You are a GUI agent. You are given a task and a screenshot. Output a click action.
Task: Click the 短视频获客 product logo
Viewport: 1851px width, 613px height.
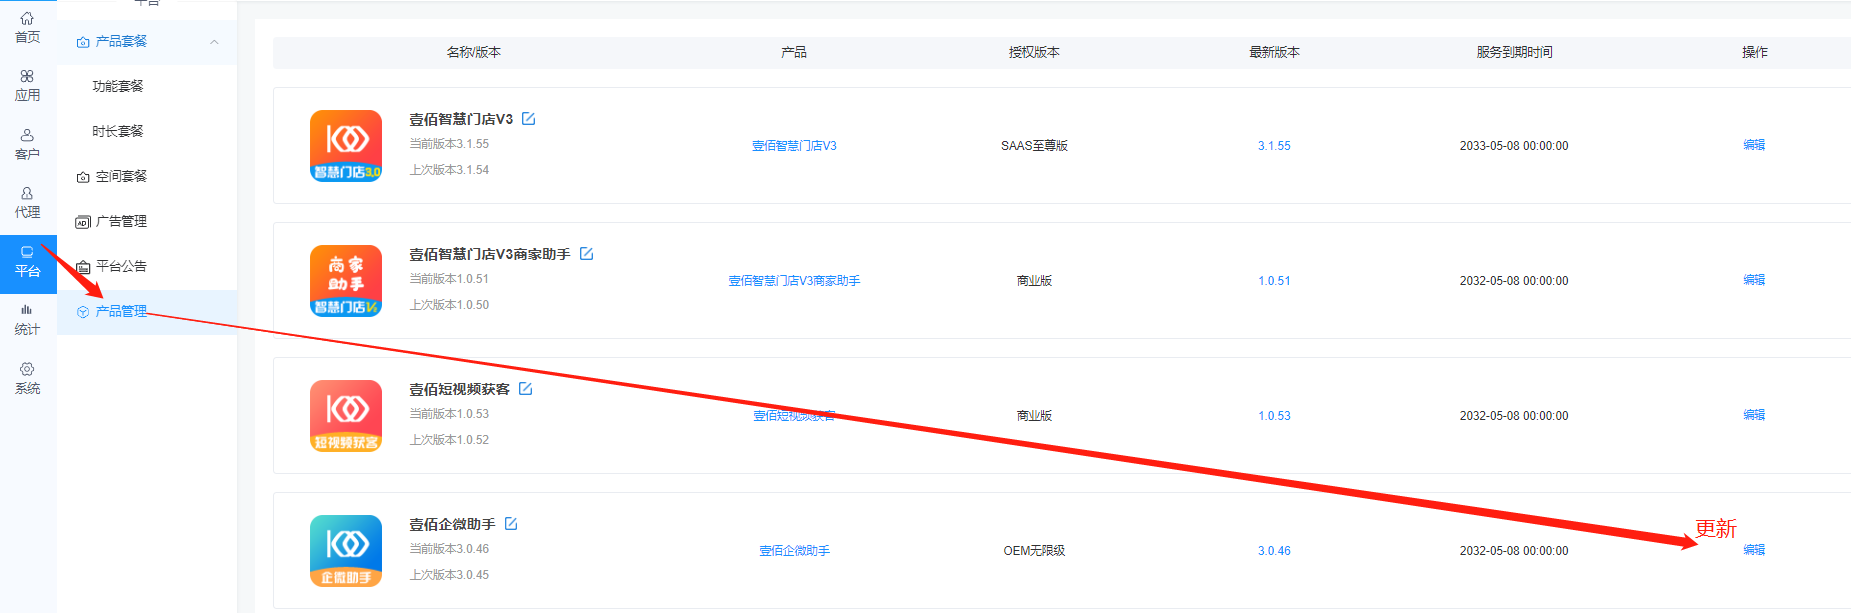[346, 416]
